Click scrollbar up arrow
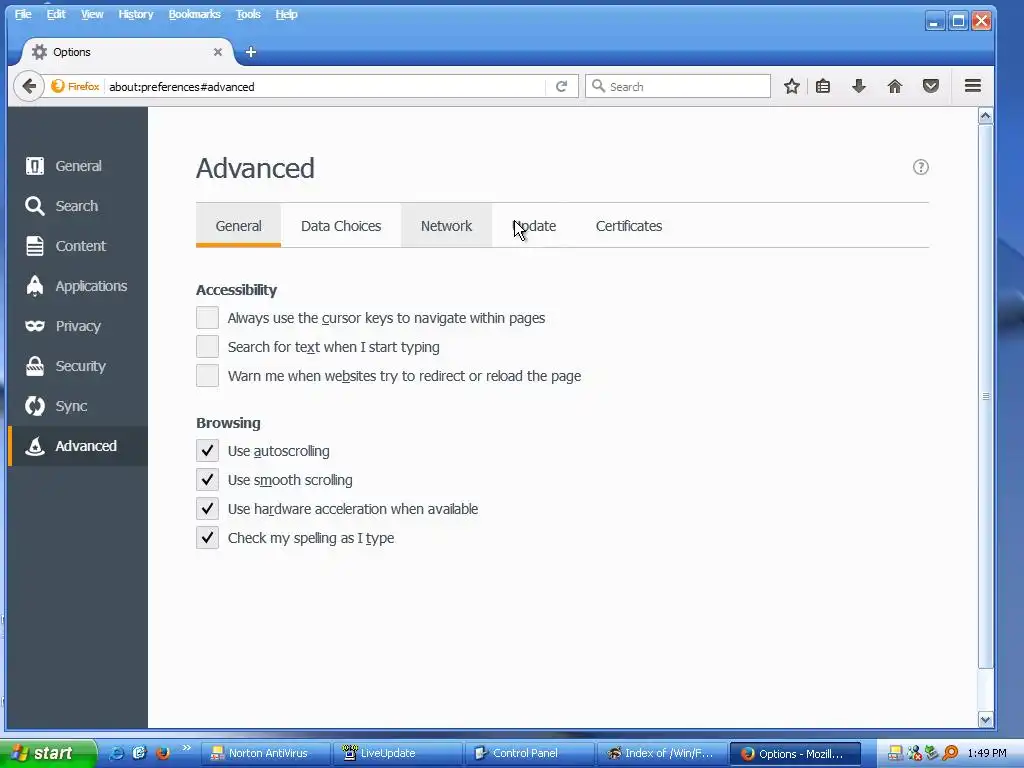 [985, 116]
